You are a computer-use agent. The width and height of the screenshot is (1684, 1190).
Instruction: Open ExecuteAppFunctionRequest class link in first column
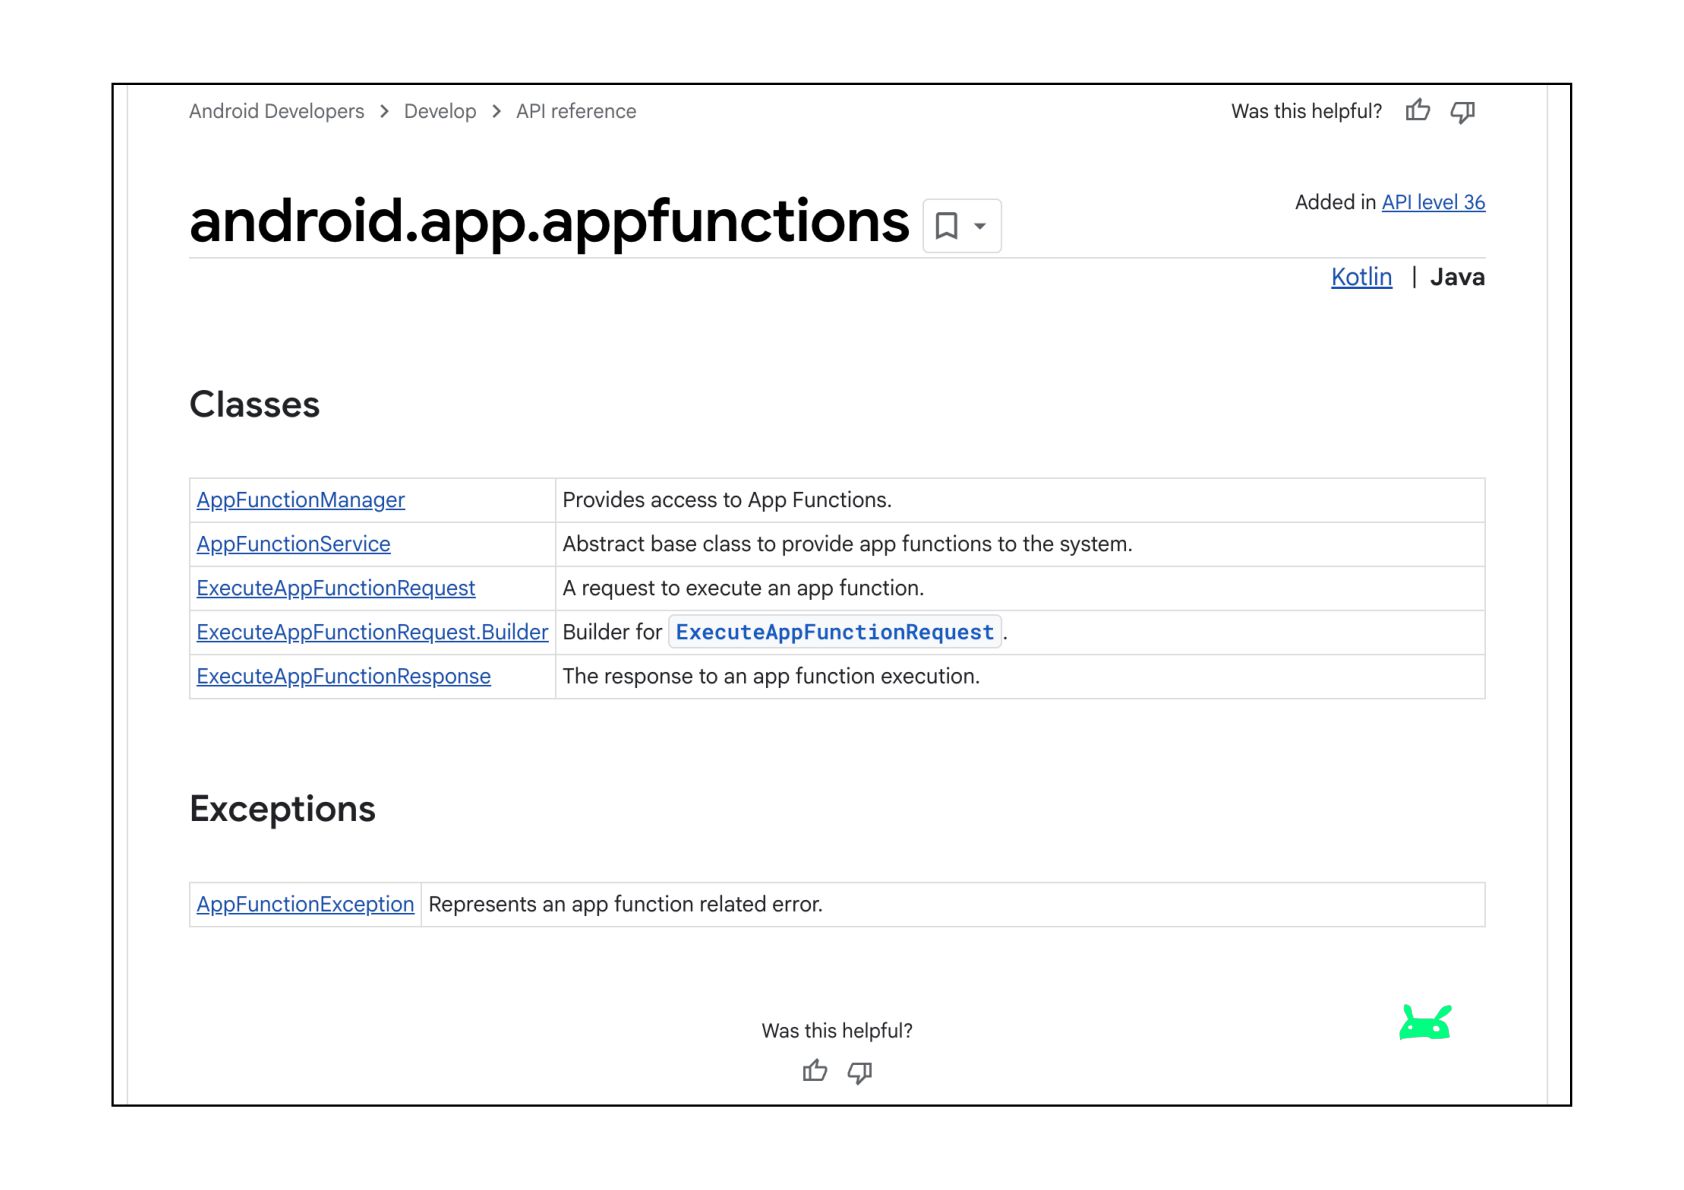tap(336, 588)
